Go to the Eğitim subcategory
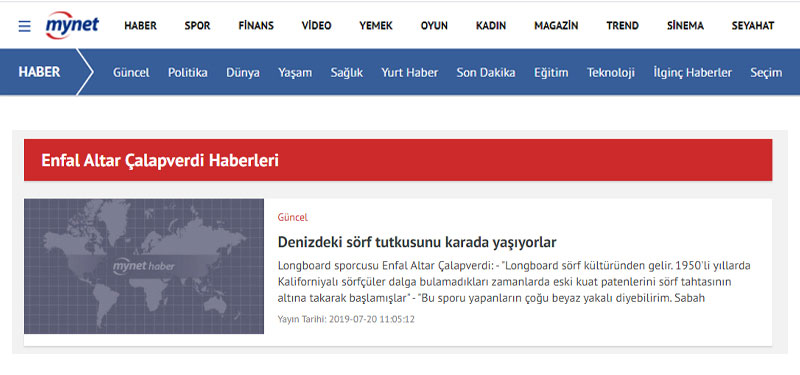The image size is (800, 375). (x=551, y=73)
